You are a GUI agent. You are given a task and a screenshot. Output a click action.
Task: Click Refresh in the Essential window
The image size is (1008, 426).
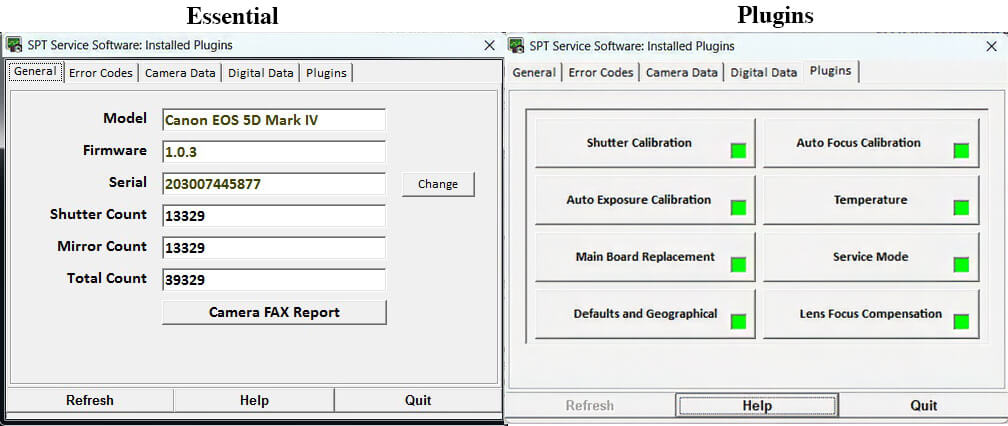pos(90,400)
